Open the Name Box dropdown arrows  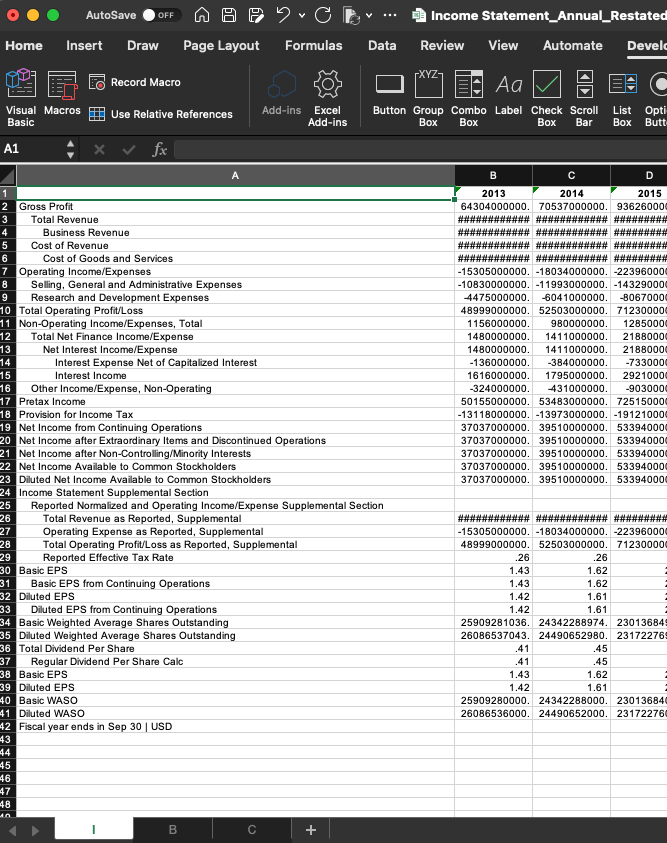tap(70, 149)
